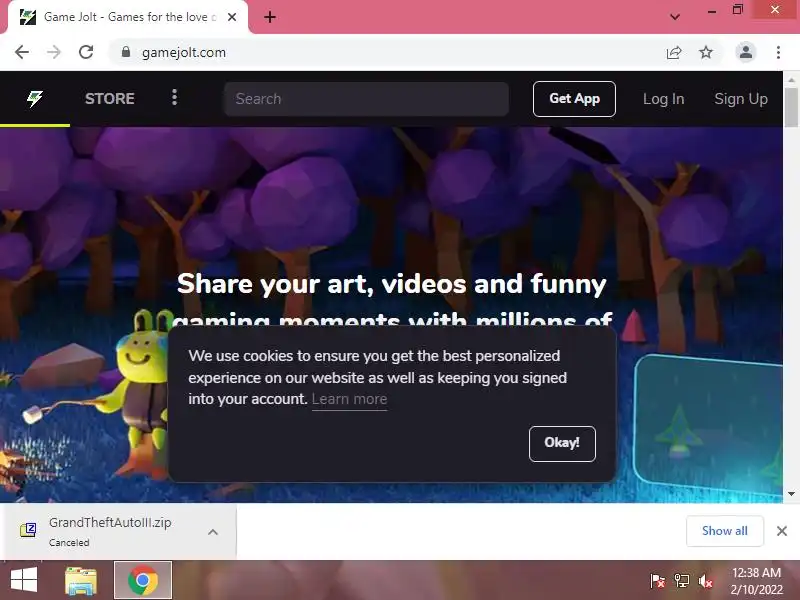The height and width of the screenshot is (600, 800).
Task: Accept cookies with the Okay! button
Action: click(562, 443)
